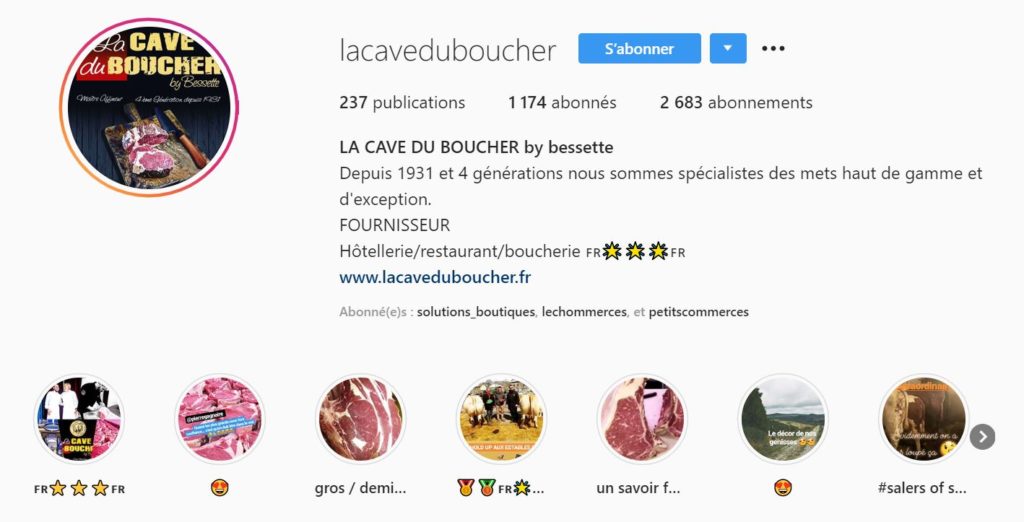The width and height of the screenshot is (1024, 522).
Task: Open the La Cave du Boucher profile picture
Action: pos(149,108)
